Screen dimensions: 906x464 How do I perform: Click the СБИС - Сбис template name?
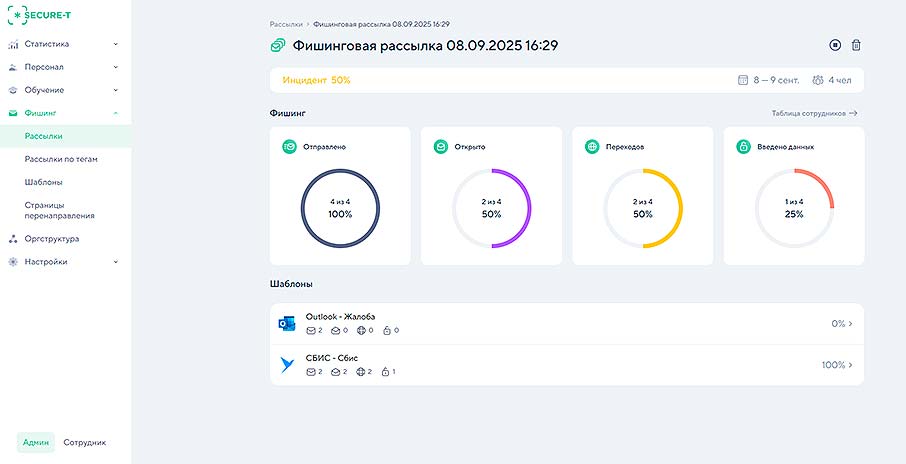332,358
